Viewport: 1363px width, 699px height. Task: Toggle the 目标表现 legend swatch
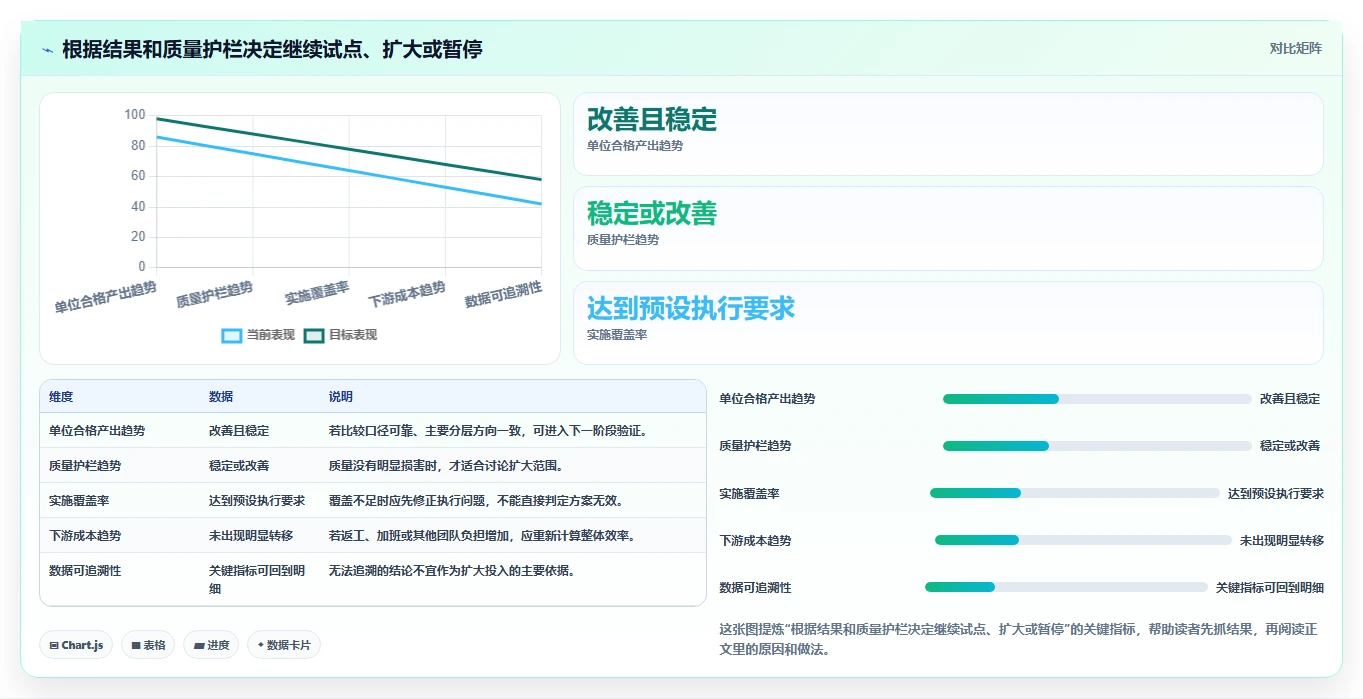click(x=314, y=336)
